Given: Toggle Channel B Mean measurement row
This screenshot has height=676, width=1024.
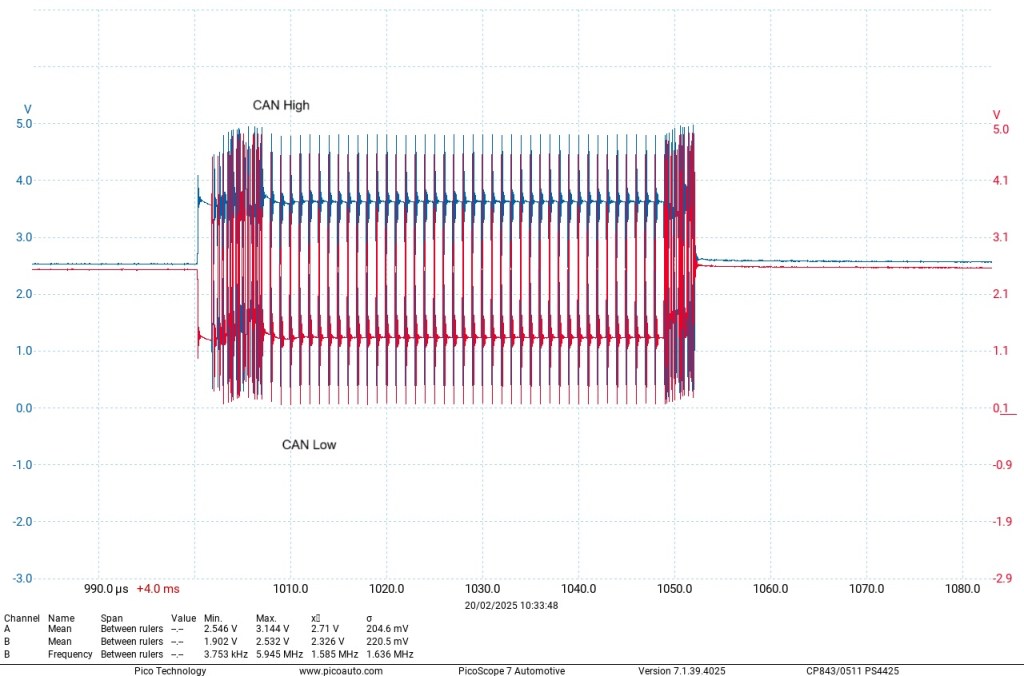Looking at the screenshot, I should pos(60,641).
